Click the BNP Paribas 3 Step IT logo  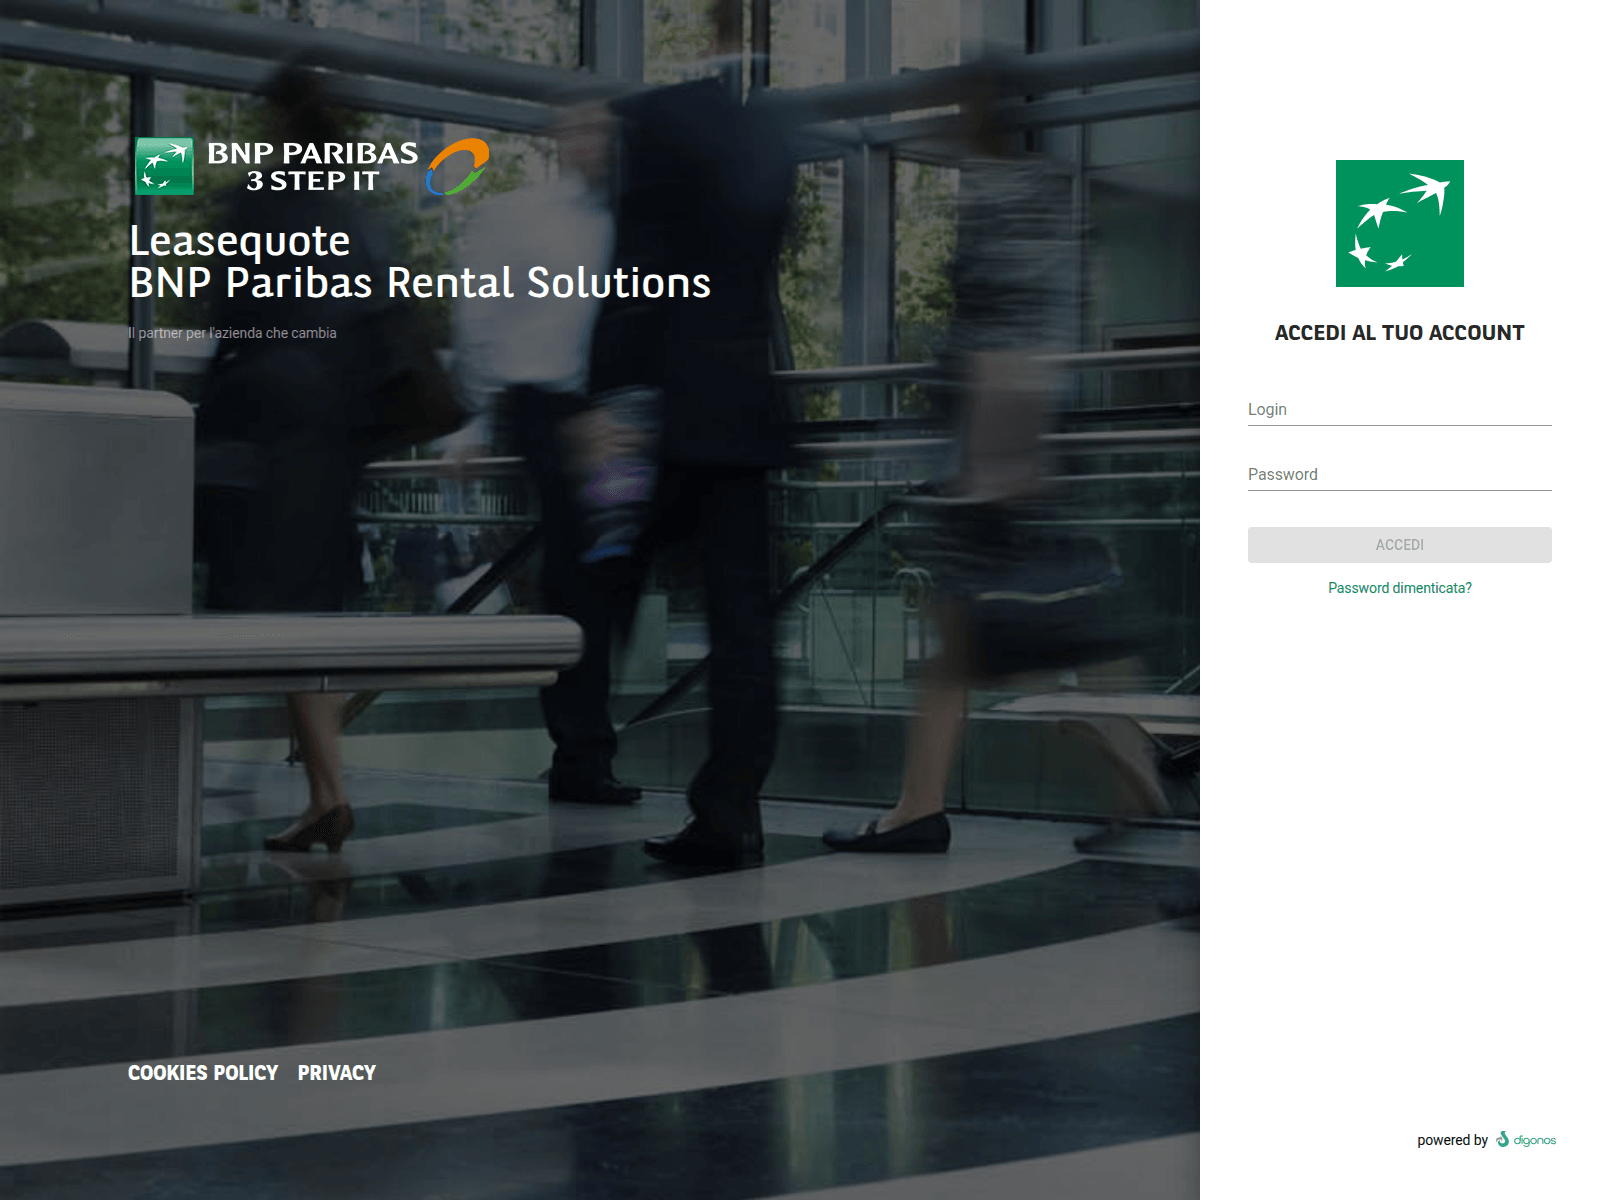click(312, 166)
